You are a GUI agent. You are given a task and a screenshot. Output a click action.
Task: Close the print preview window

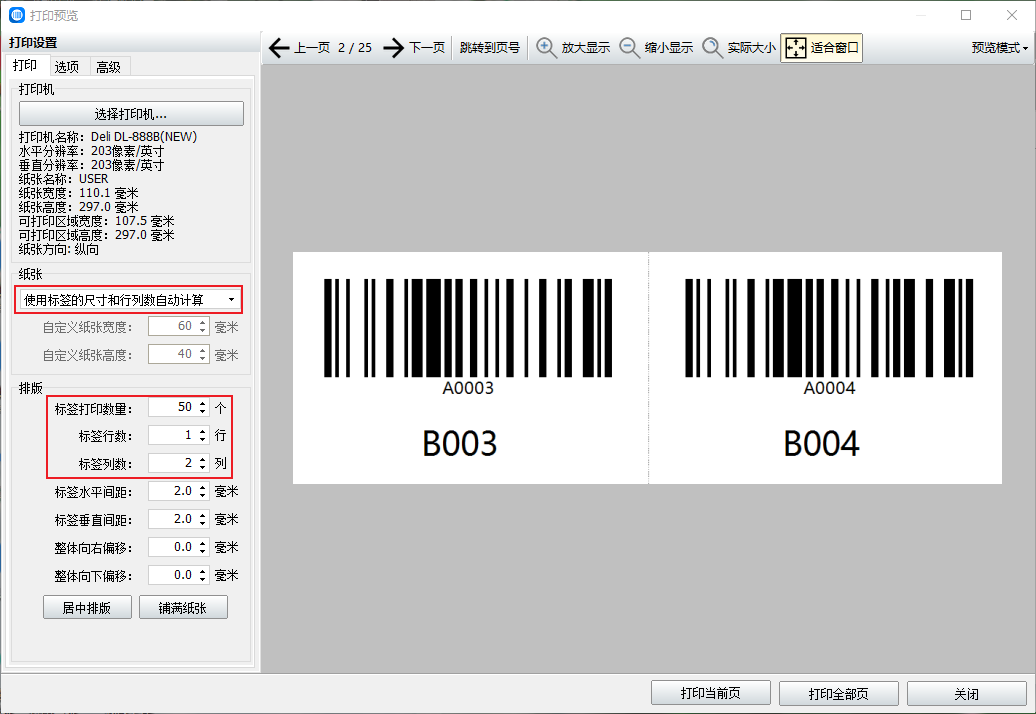[1012, 15]
